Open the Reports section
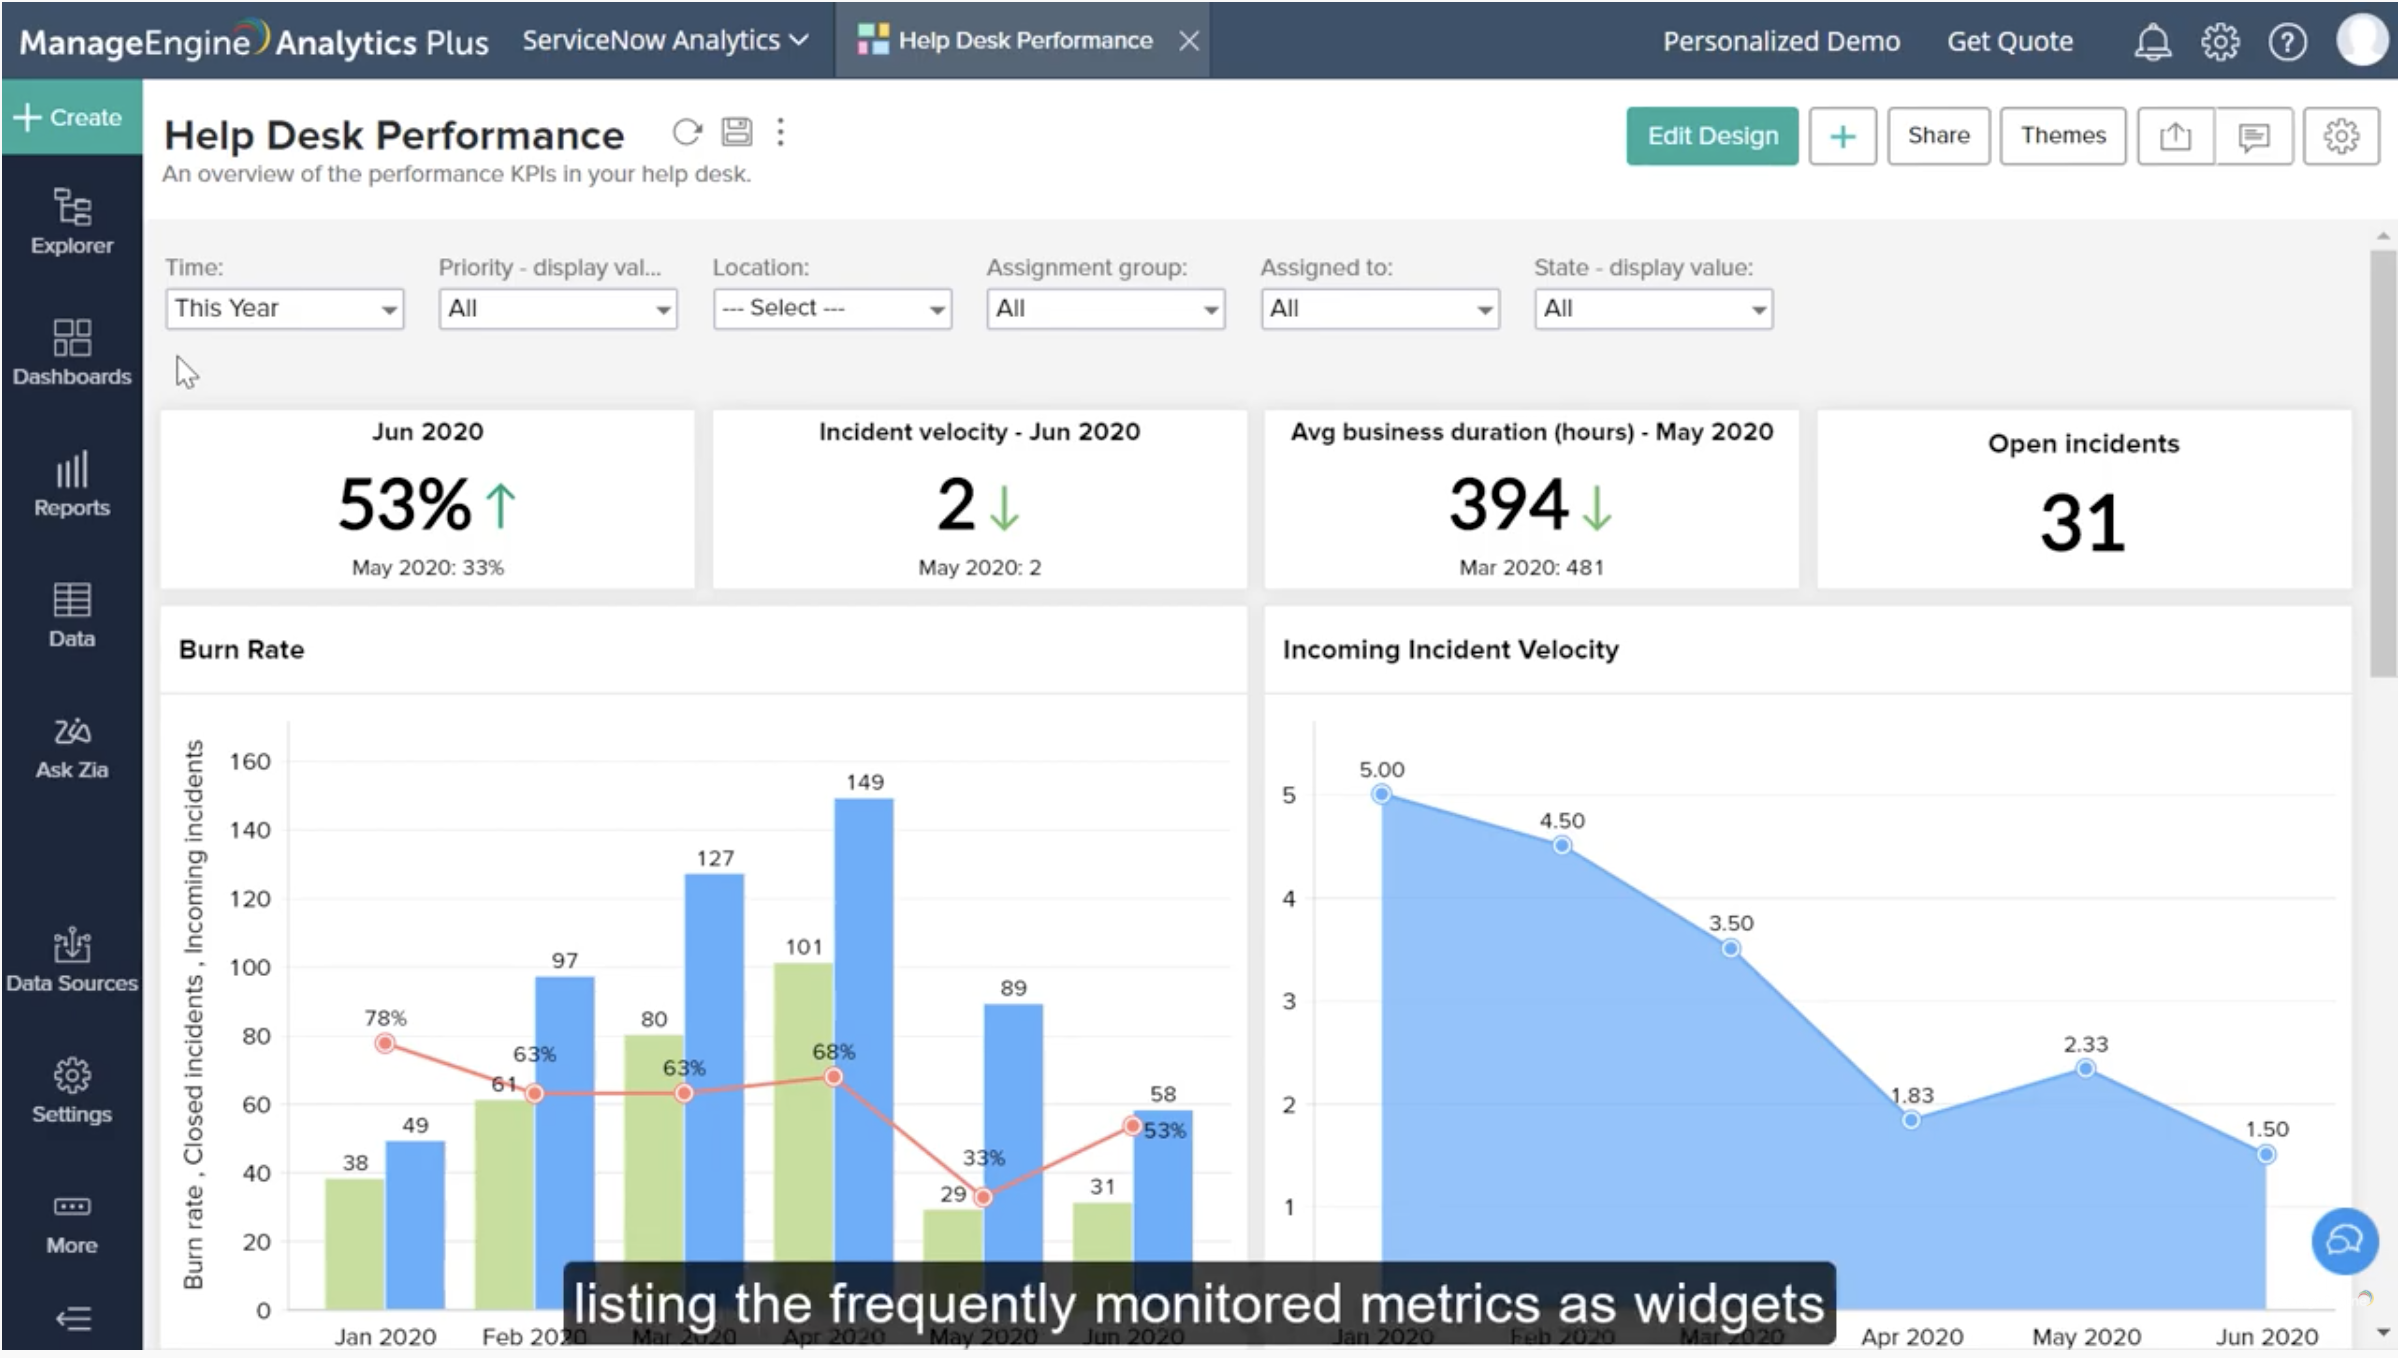The image size is (2398, 1358). point(71,484)
